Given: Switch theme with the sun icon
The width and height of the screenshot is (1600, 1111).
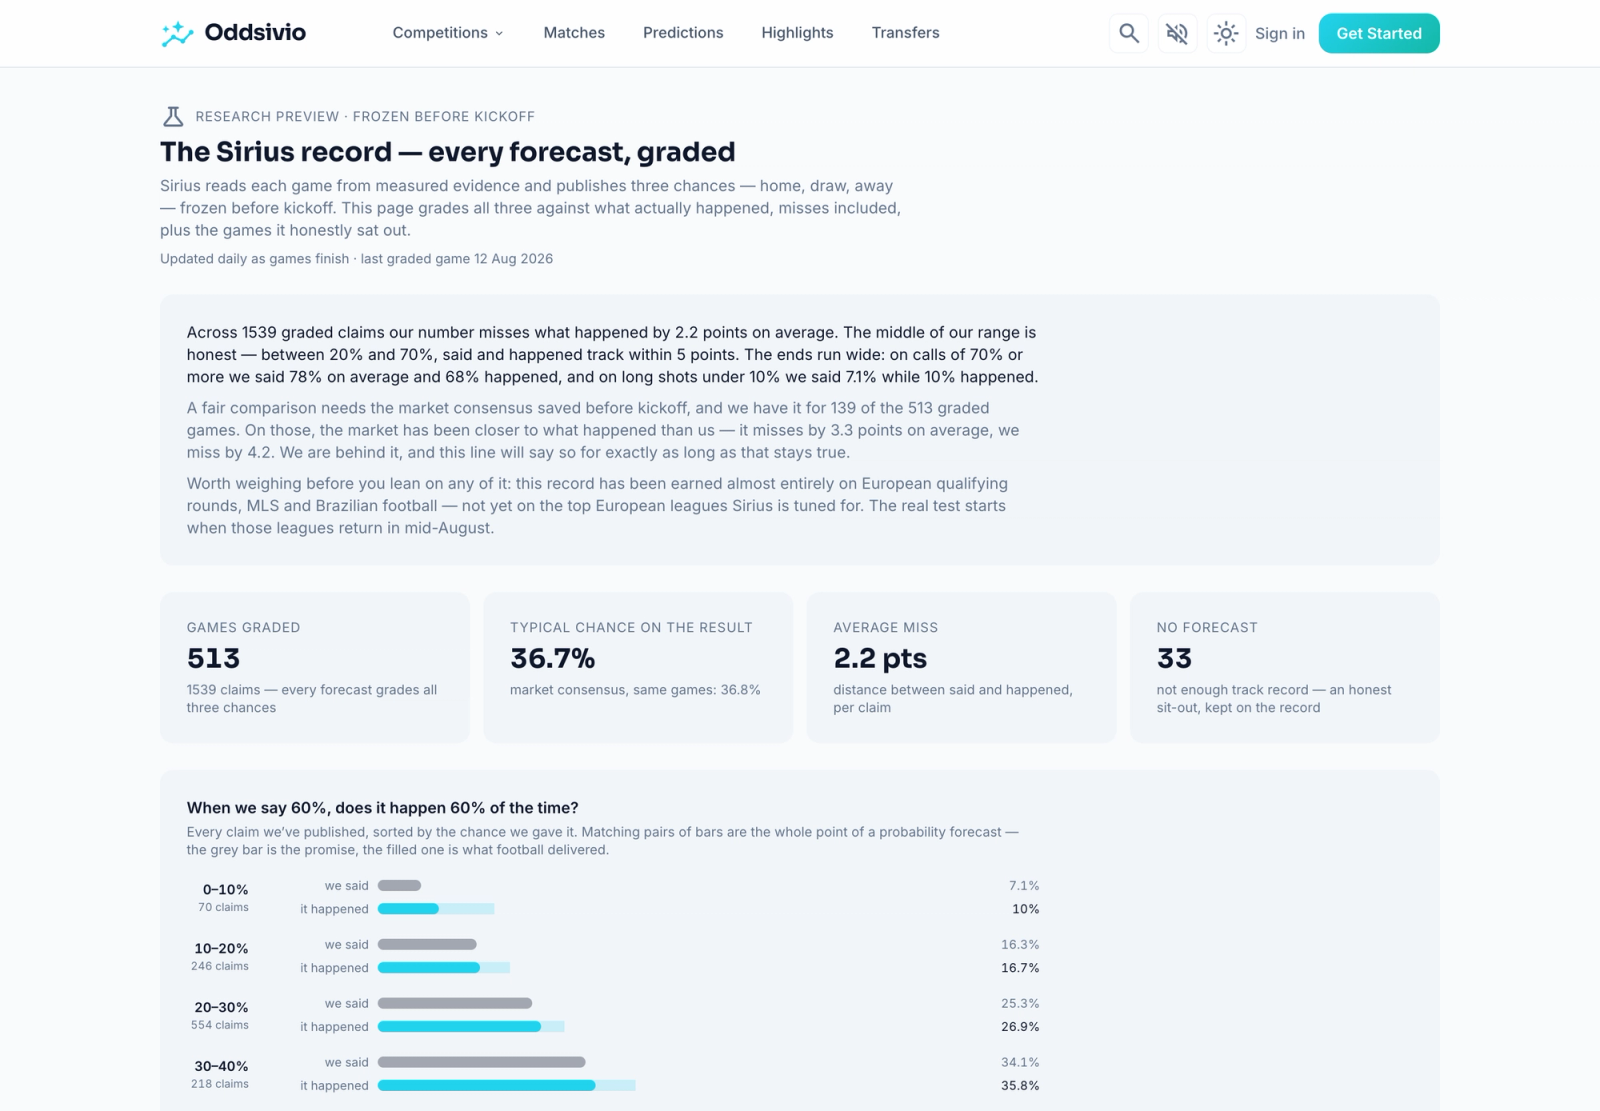Looking at the screenshot, I should pyautogui.click(x=1226, y=33).
